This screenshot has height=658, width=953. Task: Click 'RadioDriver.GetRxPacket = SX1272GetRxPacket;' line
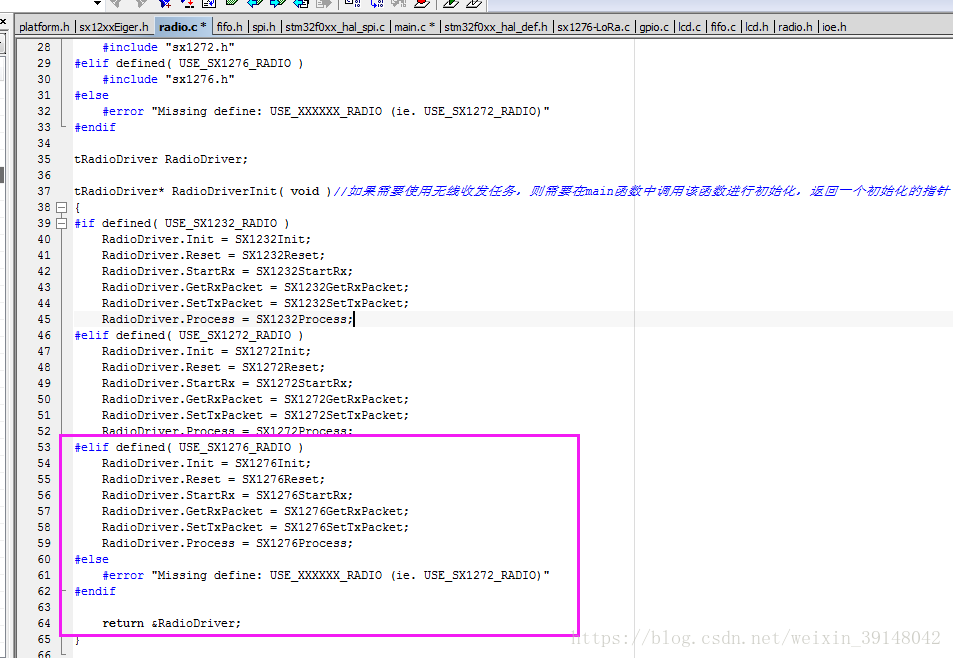tap(255, 399)
